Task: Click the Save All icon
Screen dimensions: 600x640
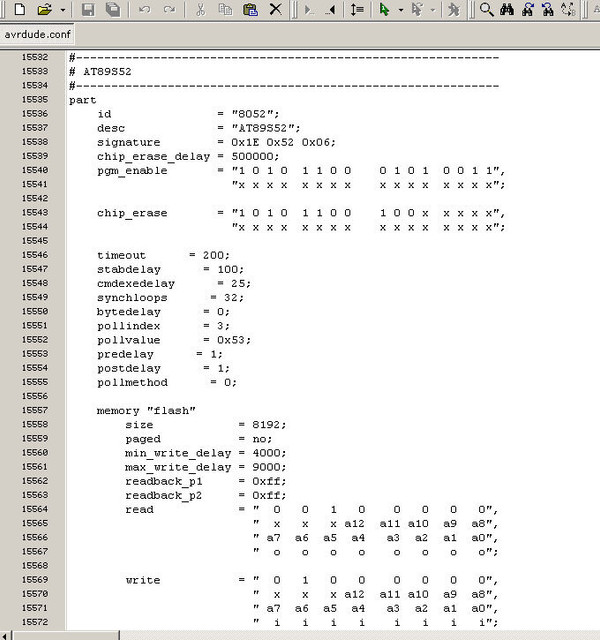Action: (x=113, y=9)
